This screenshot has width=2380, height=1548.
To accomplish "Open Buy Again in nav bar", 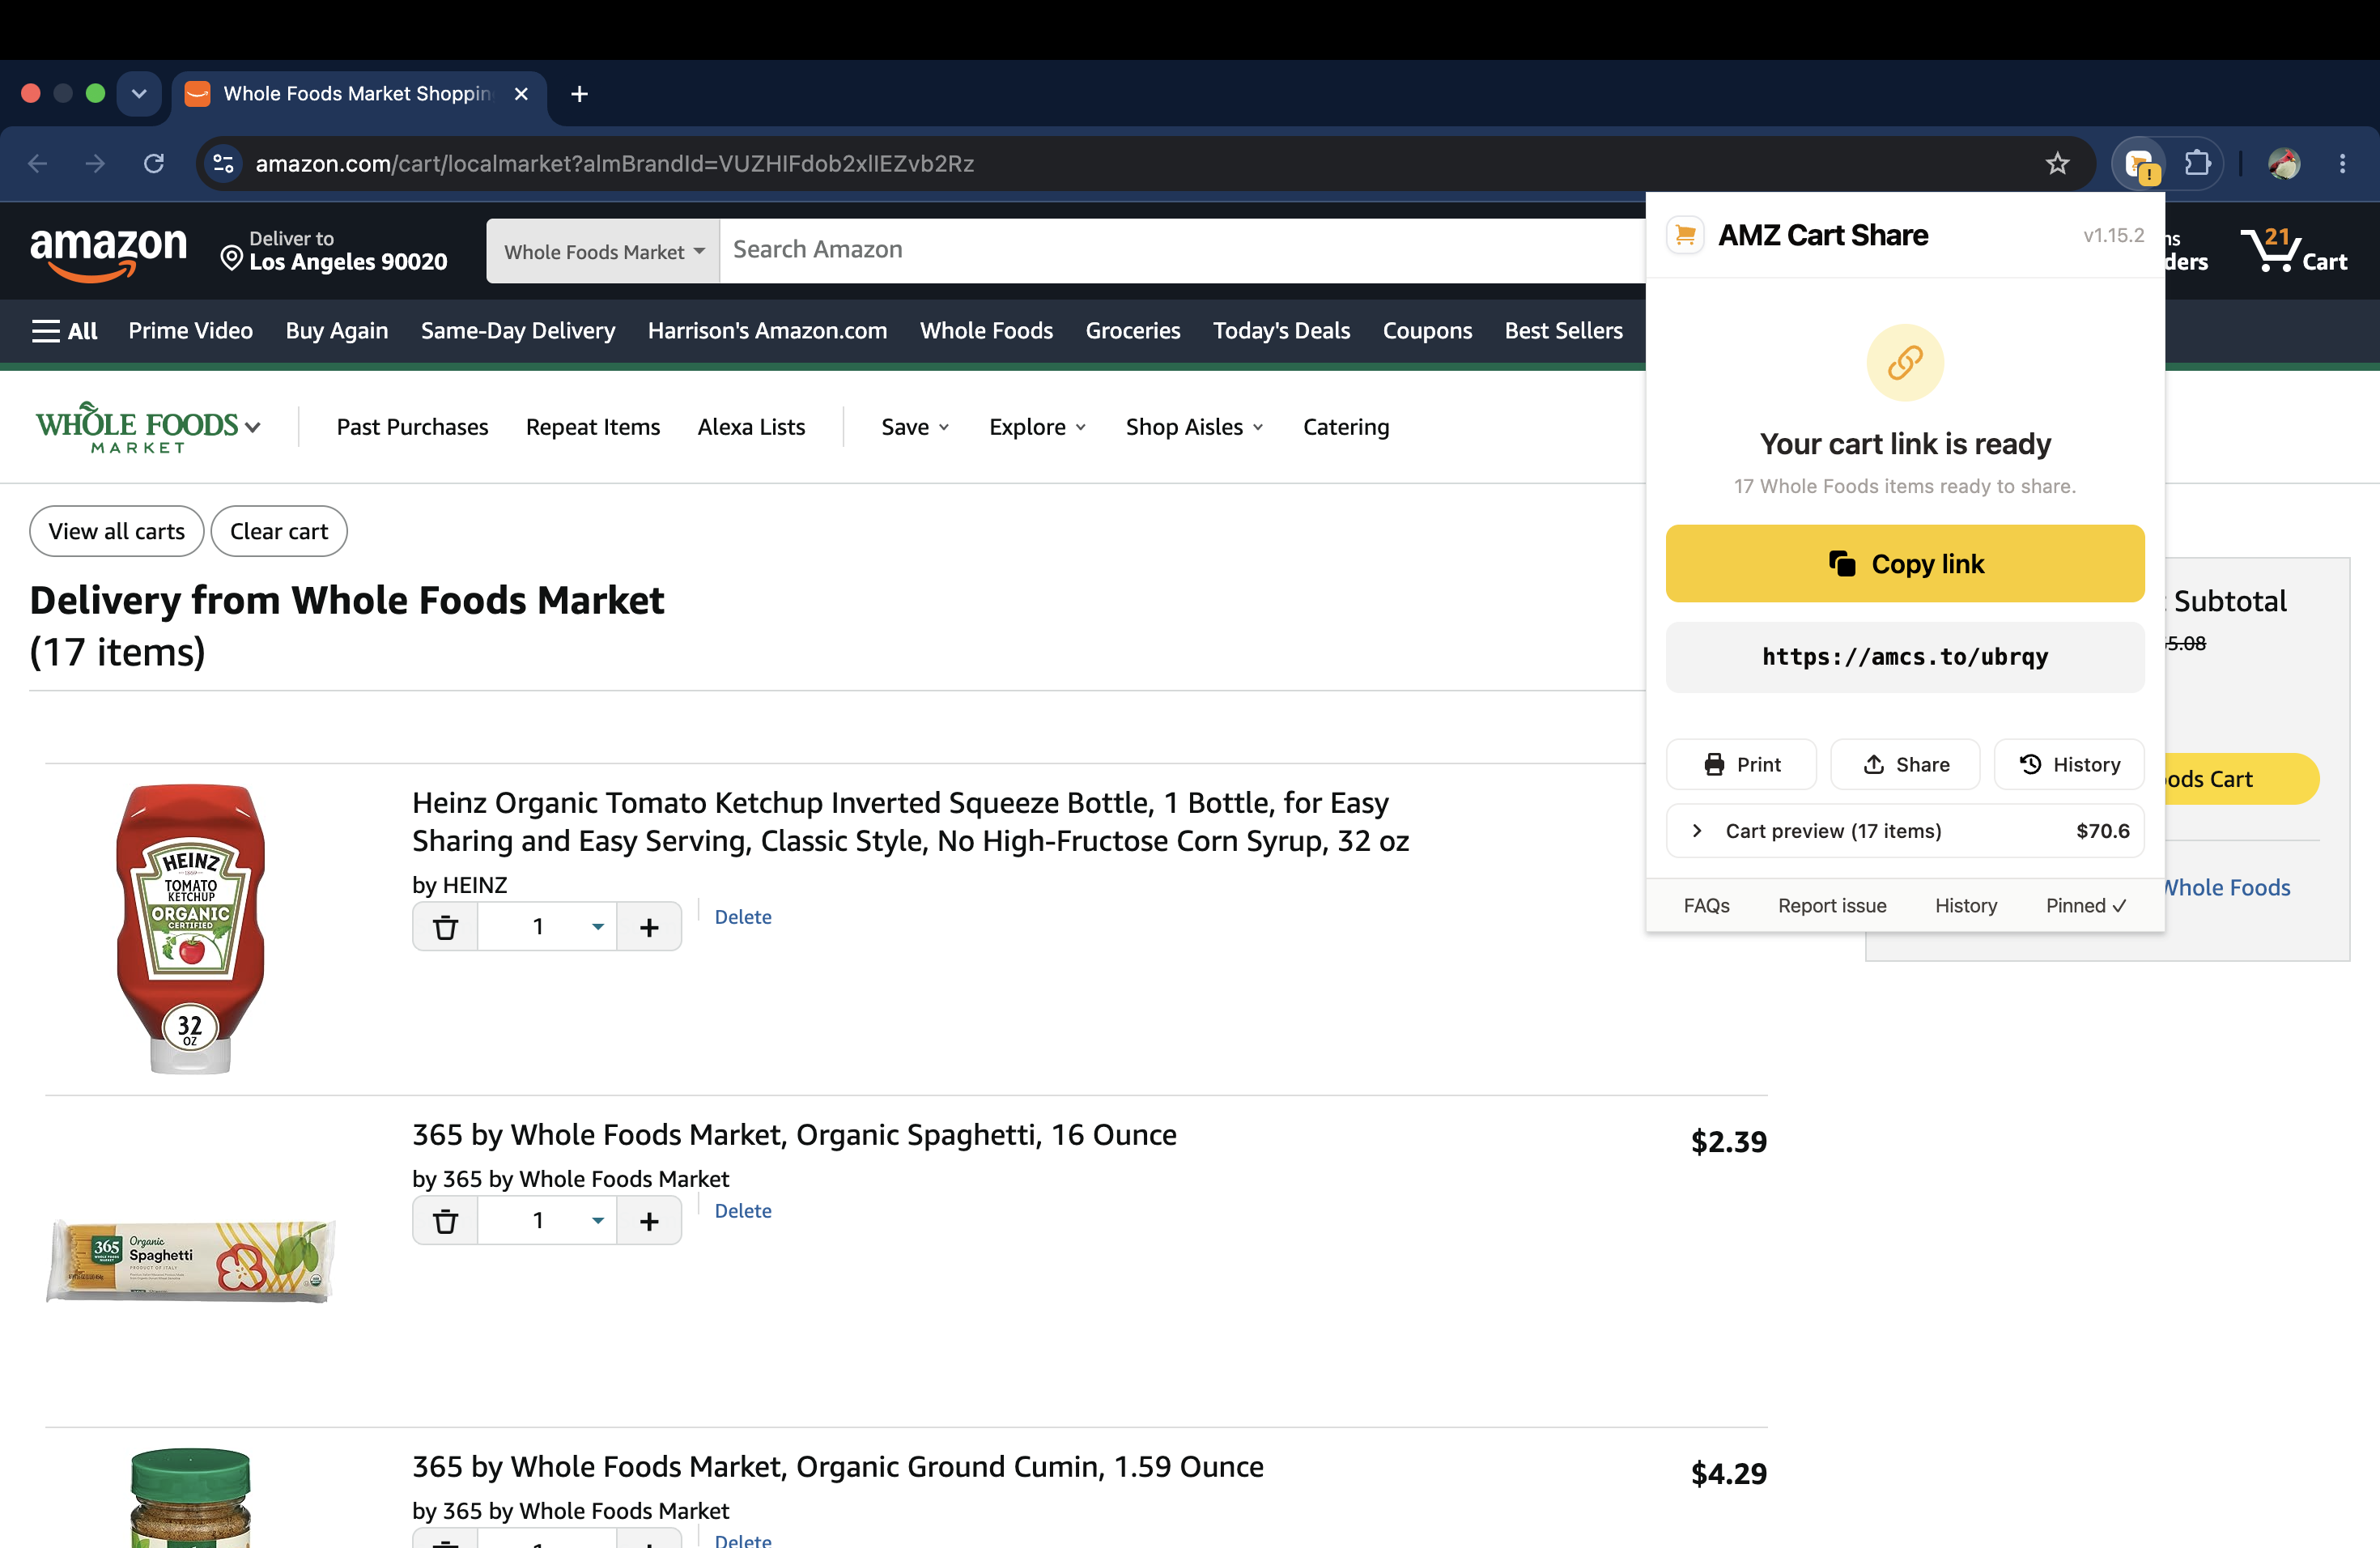I will click(x=337, y=331).
